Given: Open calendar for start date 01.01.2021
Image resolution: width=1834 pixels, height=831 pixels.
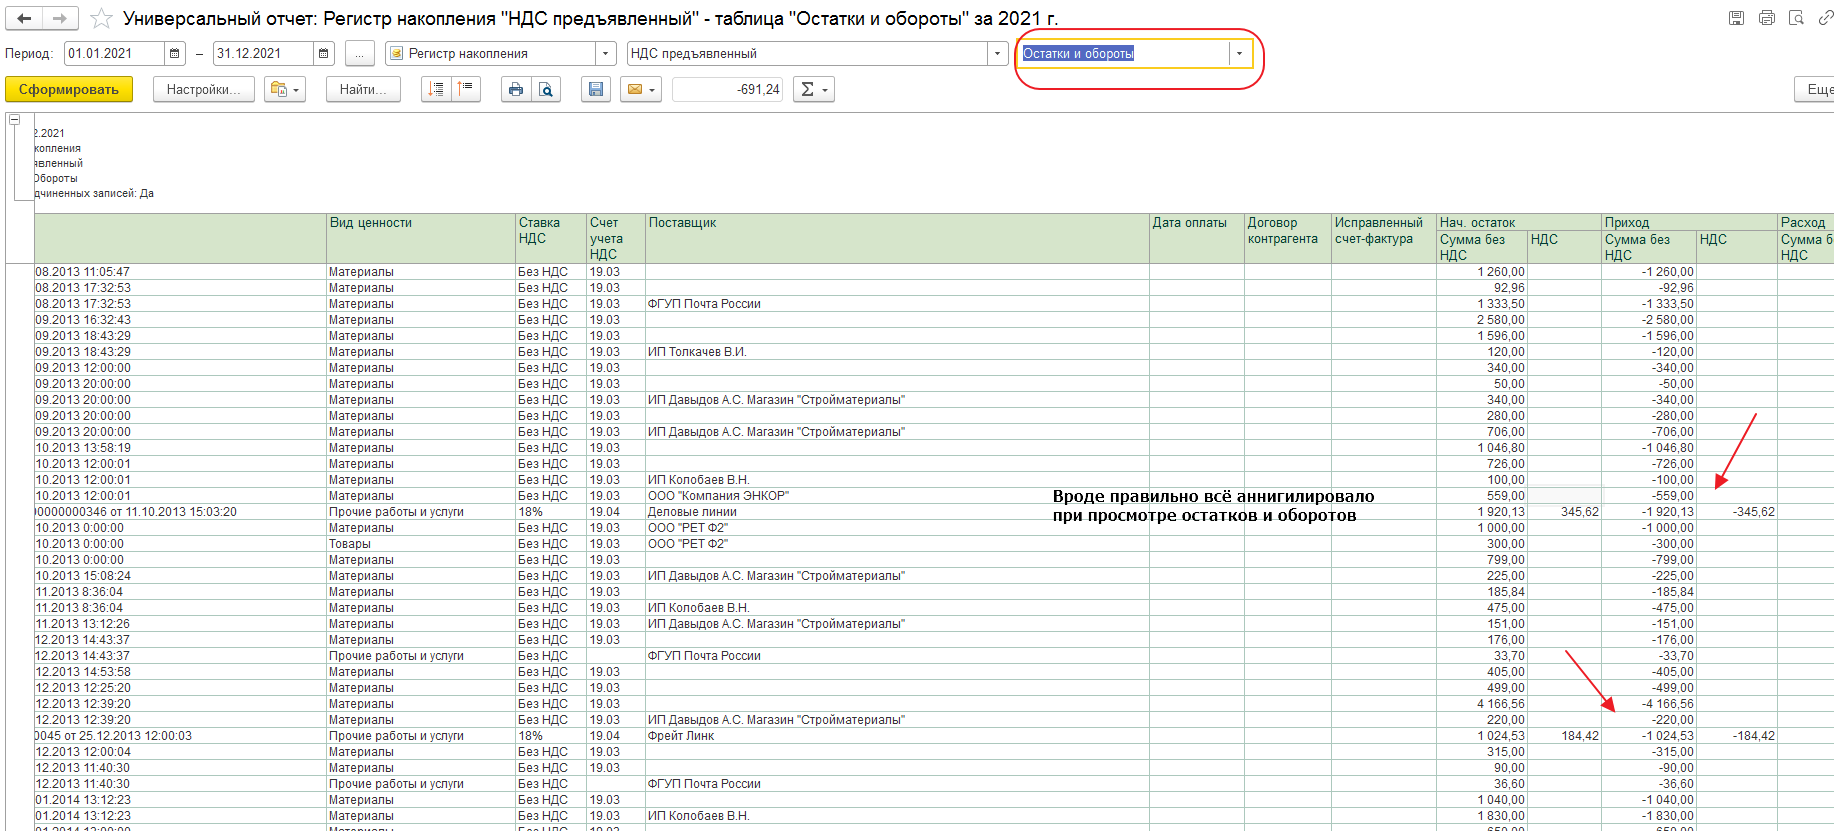Looking at the screenshot, I should pos(175,54).
